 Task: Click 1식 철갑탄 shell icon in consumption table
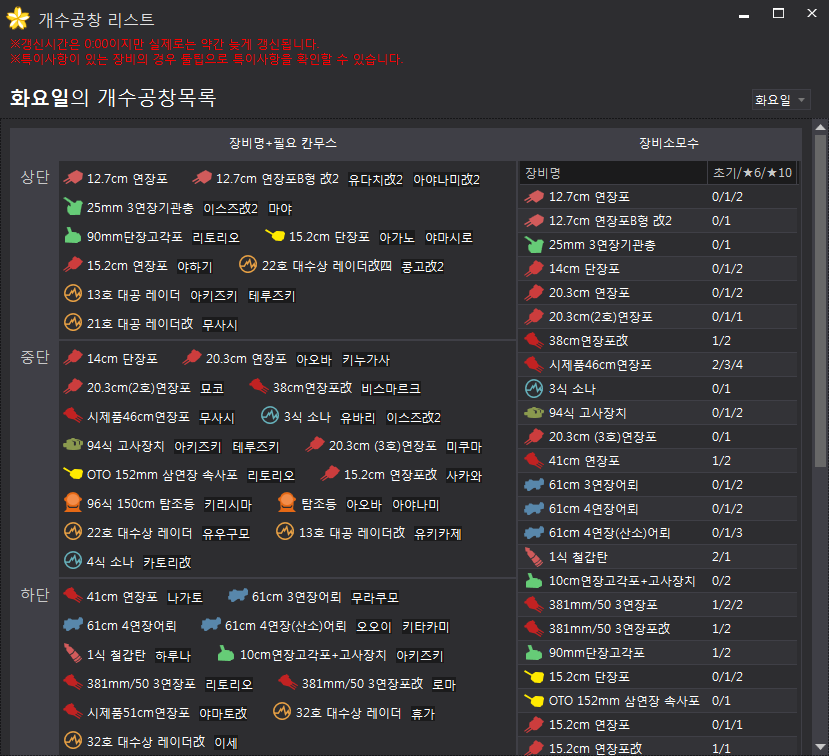pos(534,556)
